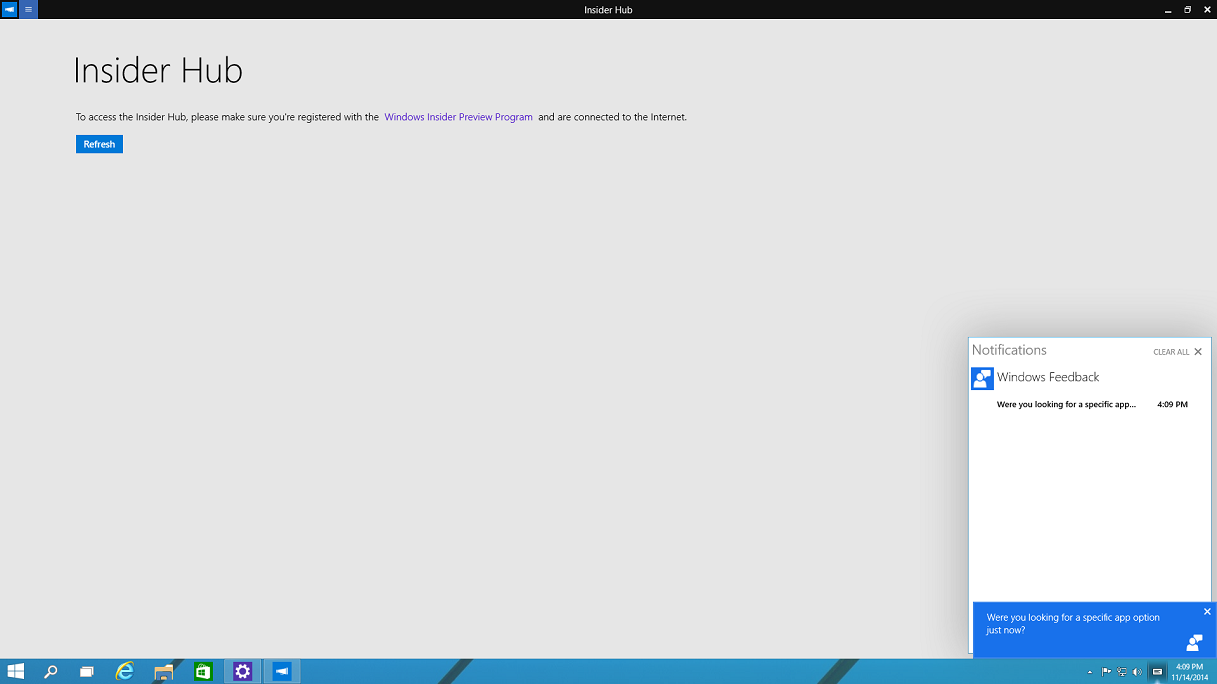Click the blue toast asking about a specific app option
The width and height of the screenshot is (1217, 684).
coord(1075,625)
